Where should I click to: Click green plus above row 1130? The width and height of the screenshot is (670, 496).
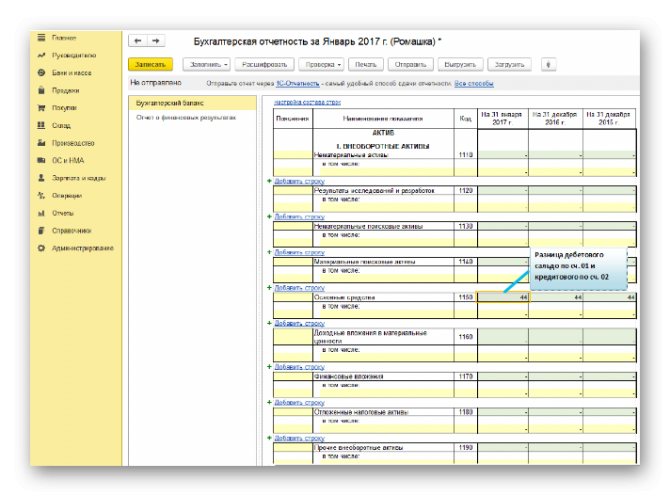(269, 217)
